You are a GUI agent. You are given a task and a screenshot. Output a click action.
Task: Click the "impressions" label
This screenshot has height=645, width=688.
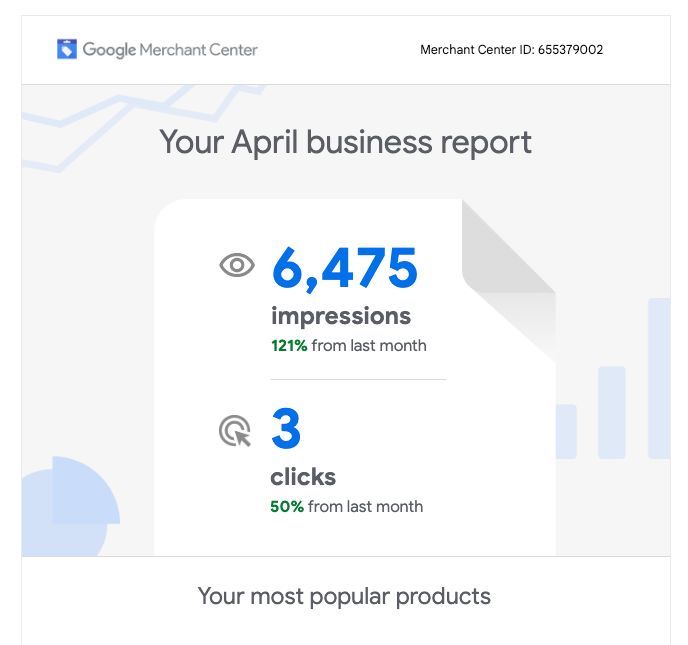tap(341, 316)
